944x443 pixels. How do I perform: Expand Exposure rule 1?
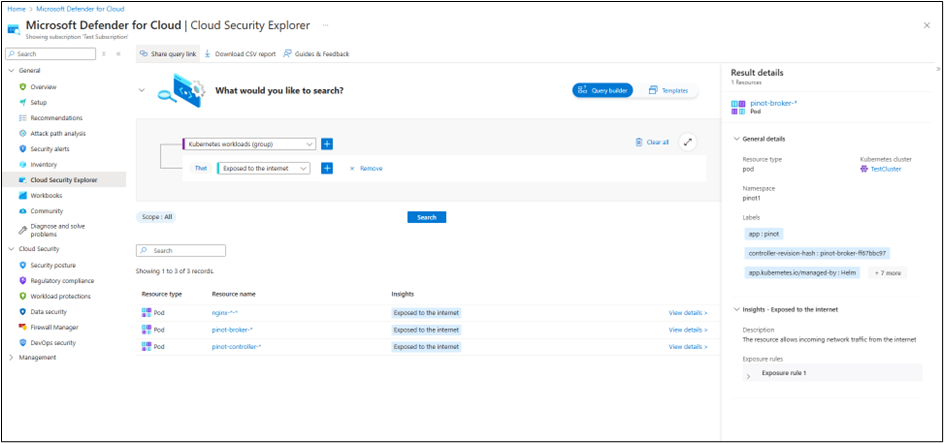click(x=748, y=376)
